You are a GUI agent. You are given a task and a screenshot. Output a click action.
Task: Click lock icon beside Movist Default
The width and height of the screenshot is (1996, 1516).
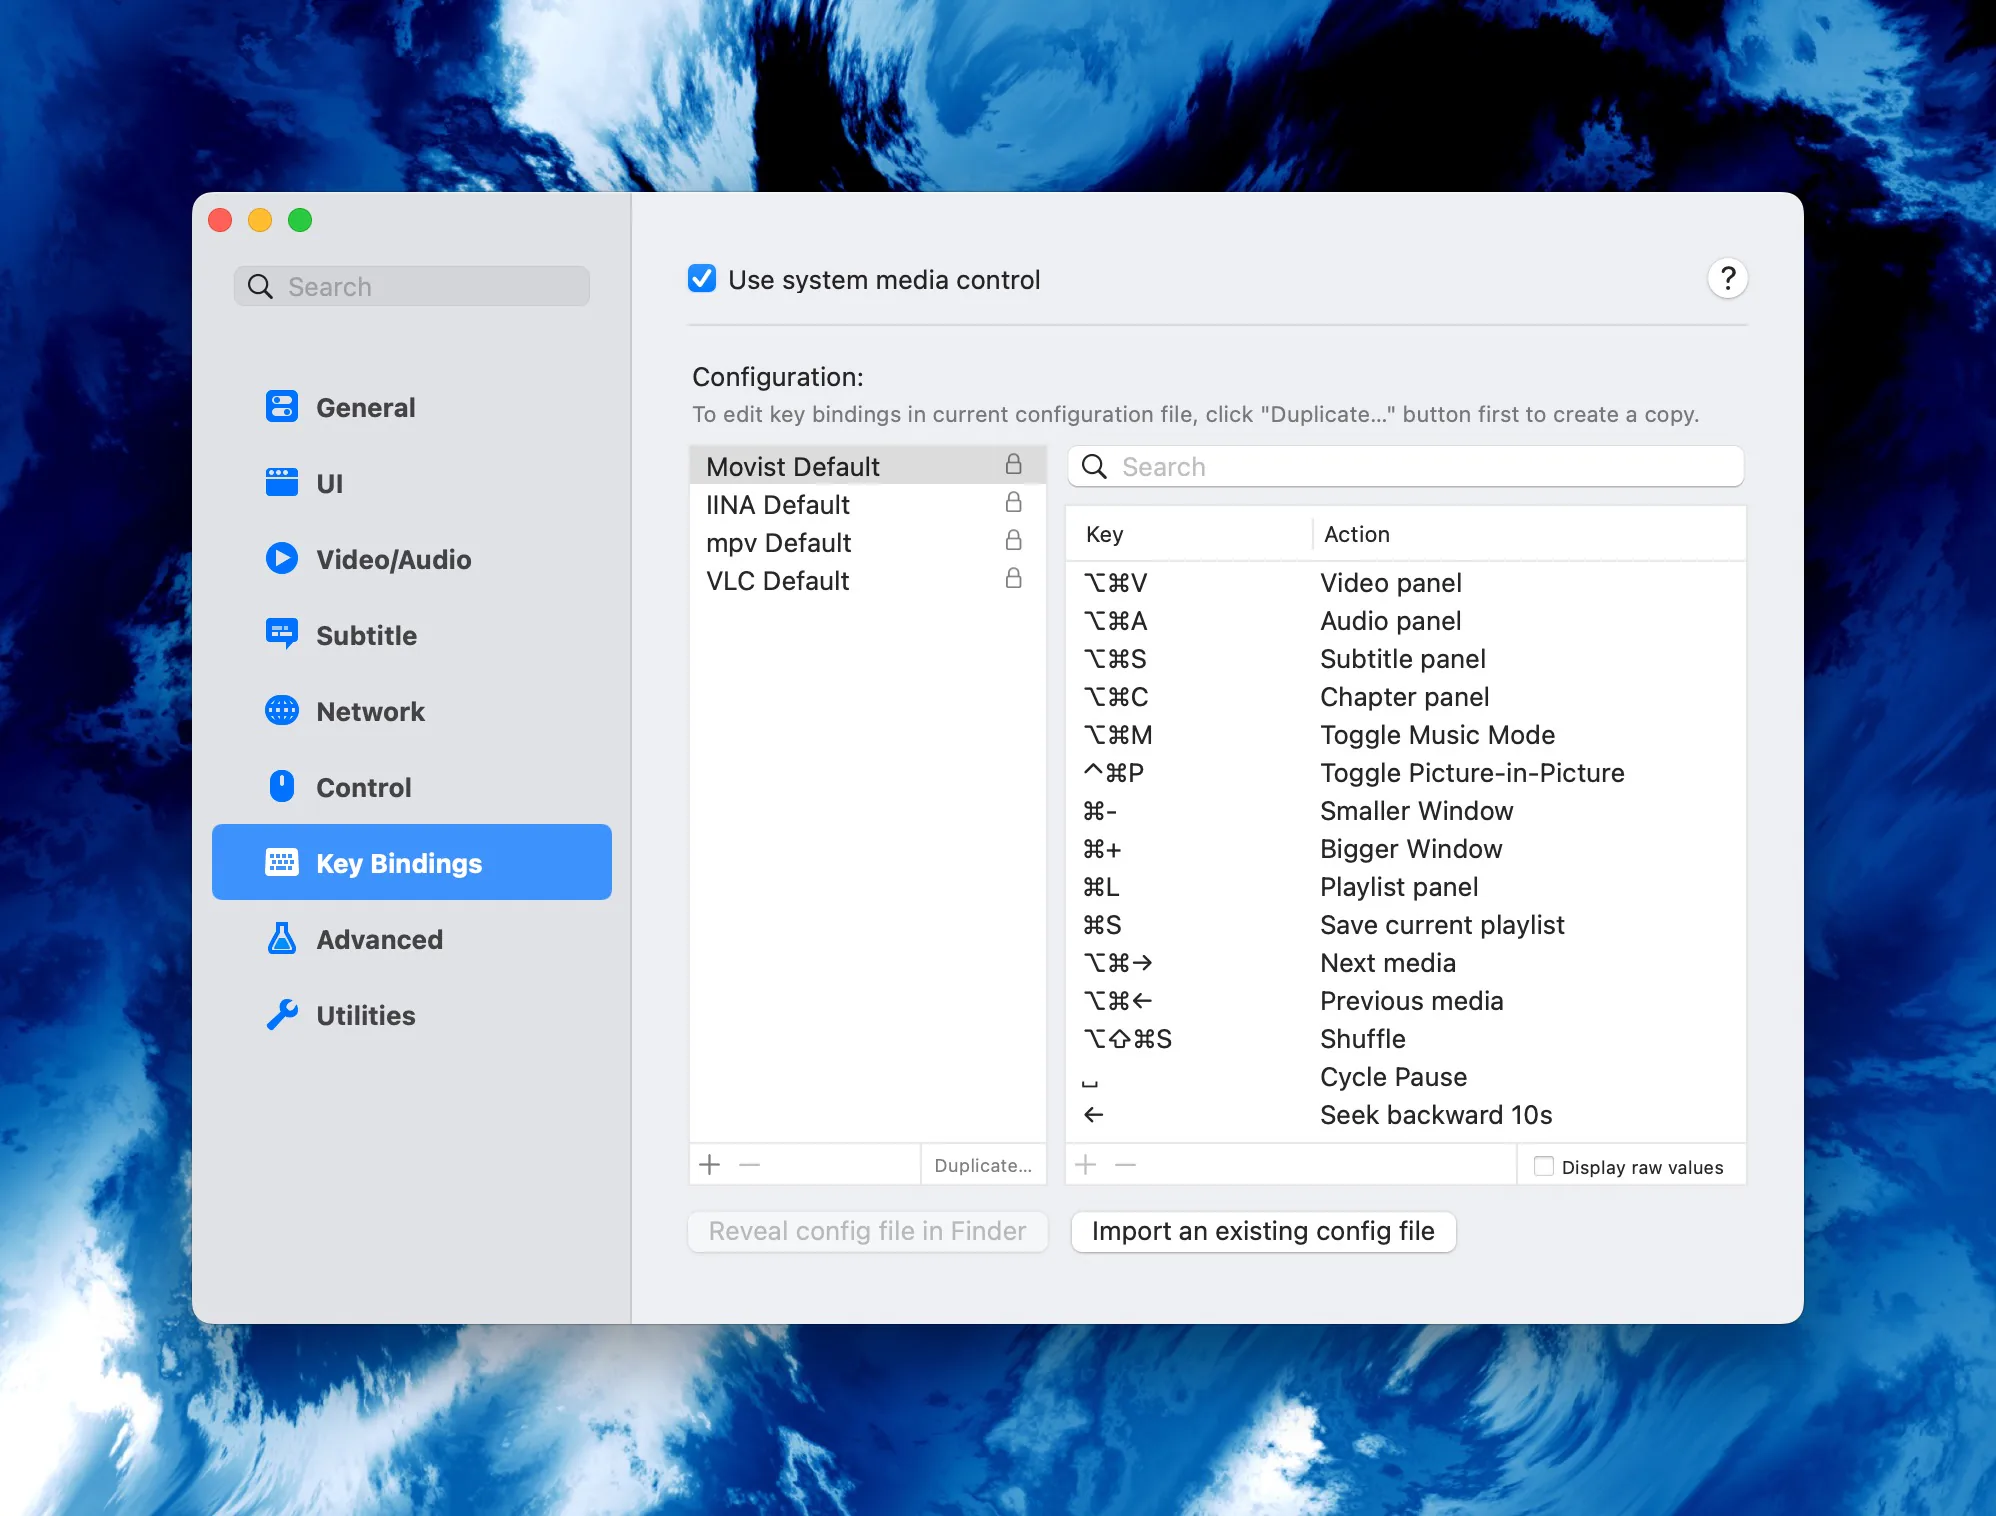click(1013, 465)
